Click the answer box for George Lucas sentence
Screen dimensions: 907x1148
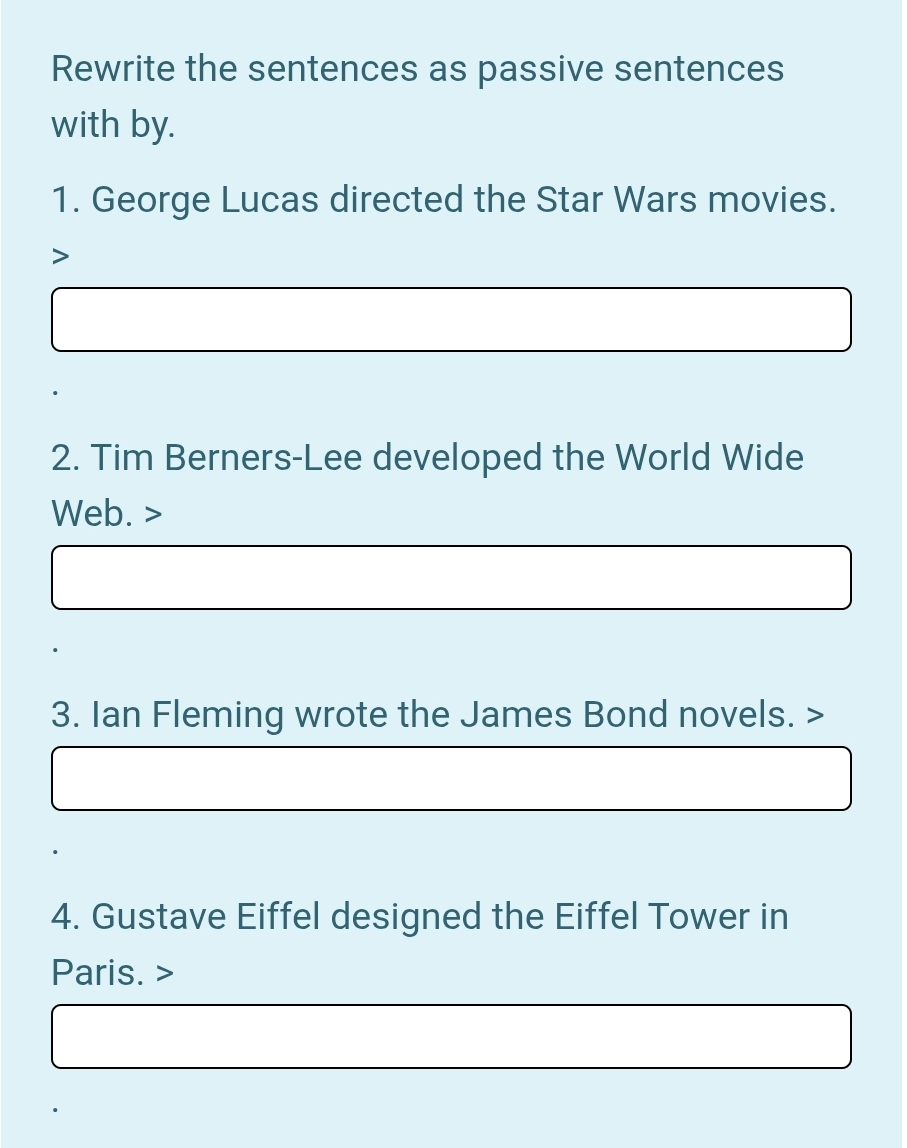click(451, 320)
